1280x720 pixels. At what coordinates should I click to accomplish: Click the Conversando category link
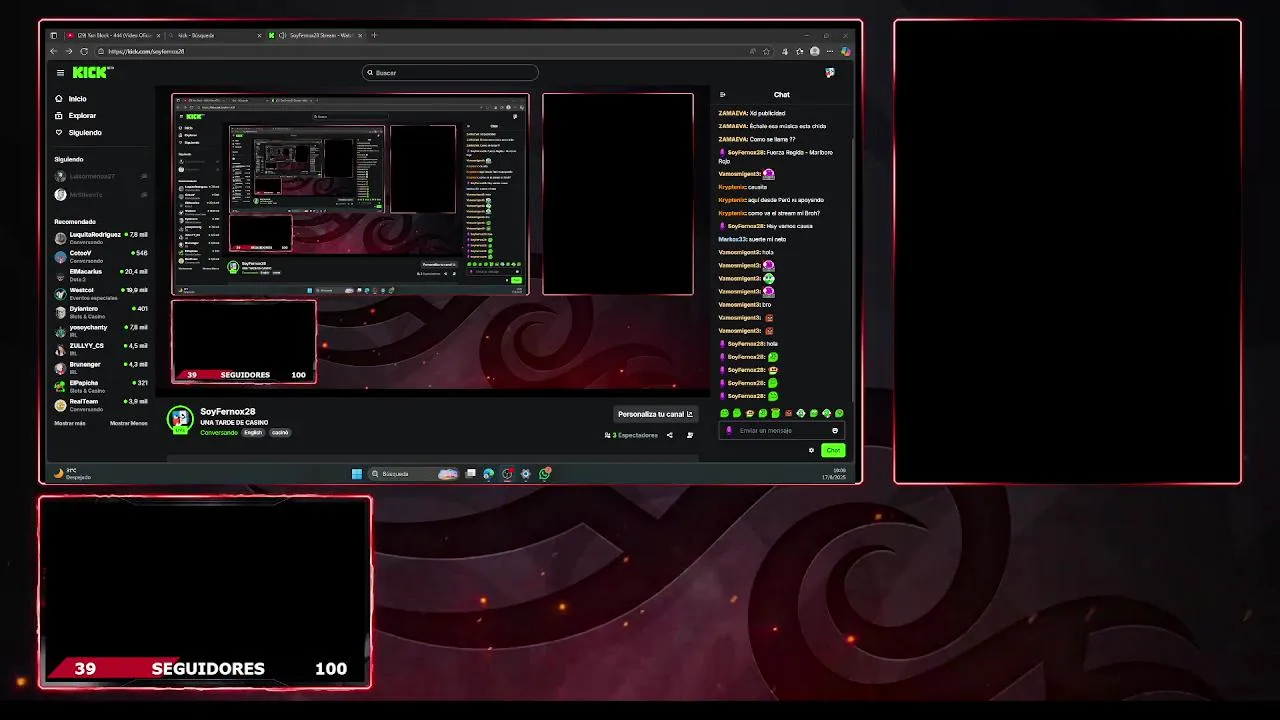tap(219, 432)
